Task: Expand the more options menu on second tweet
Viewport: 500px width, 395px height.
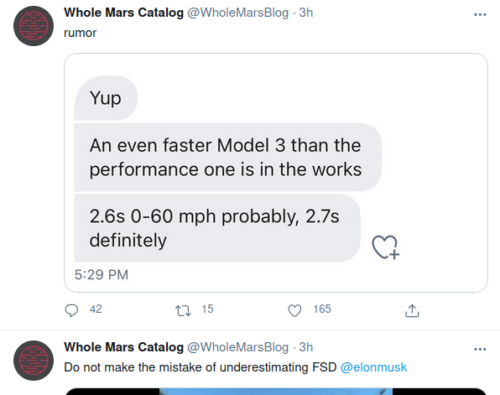Action: pos(480,349)
